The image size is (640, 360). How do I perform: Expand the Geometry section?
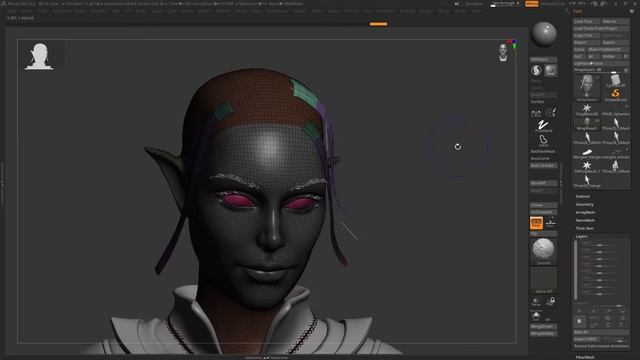[x=584, y=204]
